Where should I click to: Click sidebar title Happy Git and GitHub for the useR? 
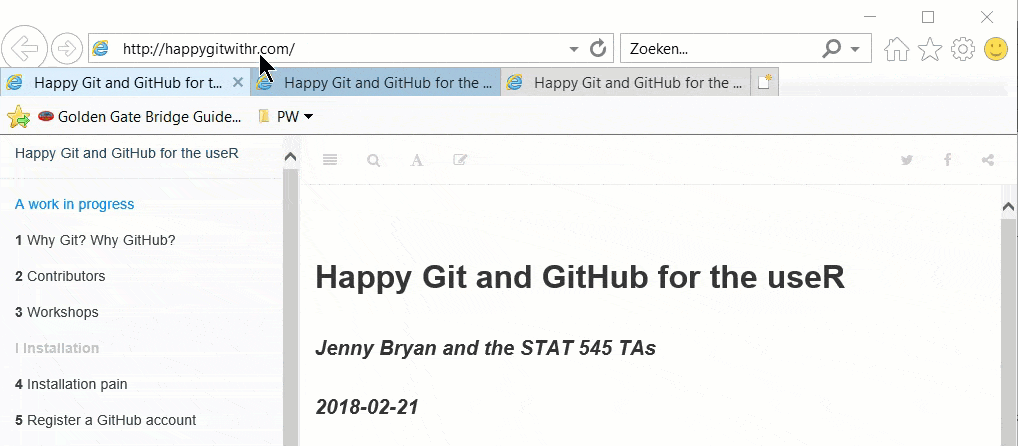click(127, 153)
